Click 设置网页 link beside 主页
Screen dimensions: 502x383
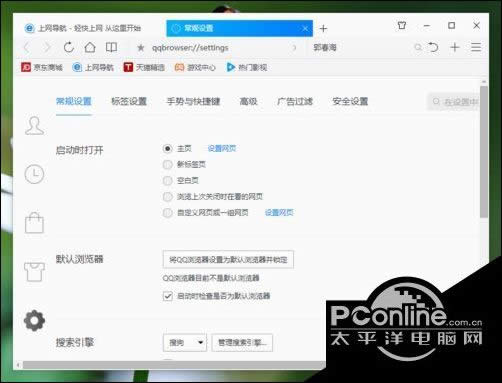[222, 148]
